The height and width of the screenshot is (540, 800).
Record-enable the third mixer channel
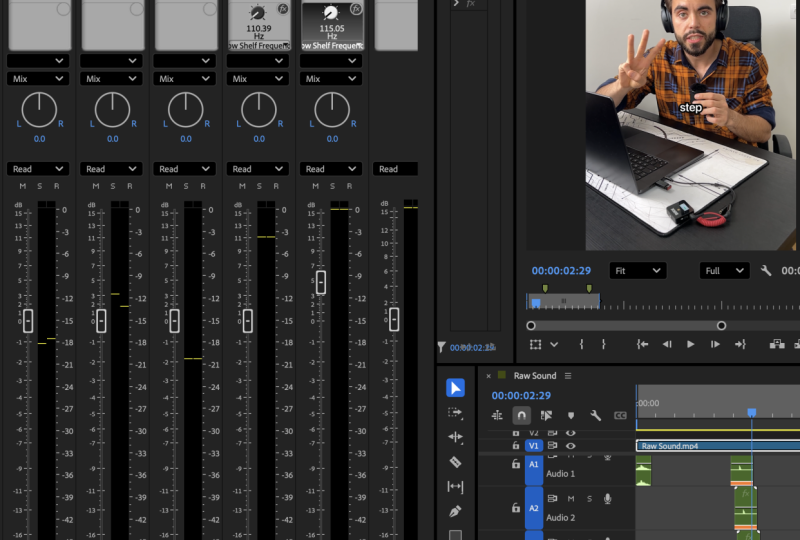point(203,186)
